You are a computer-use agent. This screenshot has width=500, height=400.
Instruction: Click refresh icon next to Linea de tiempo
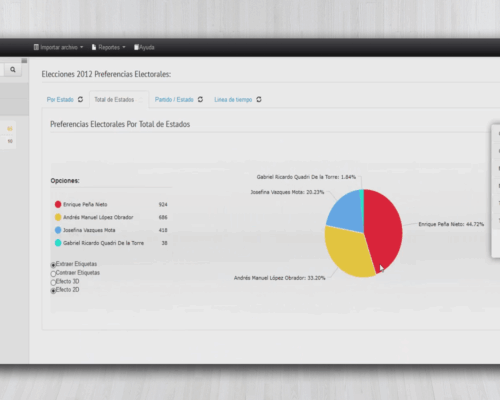[259, 99]
